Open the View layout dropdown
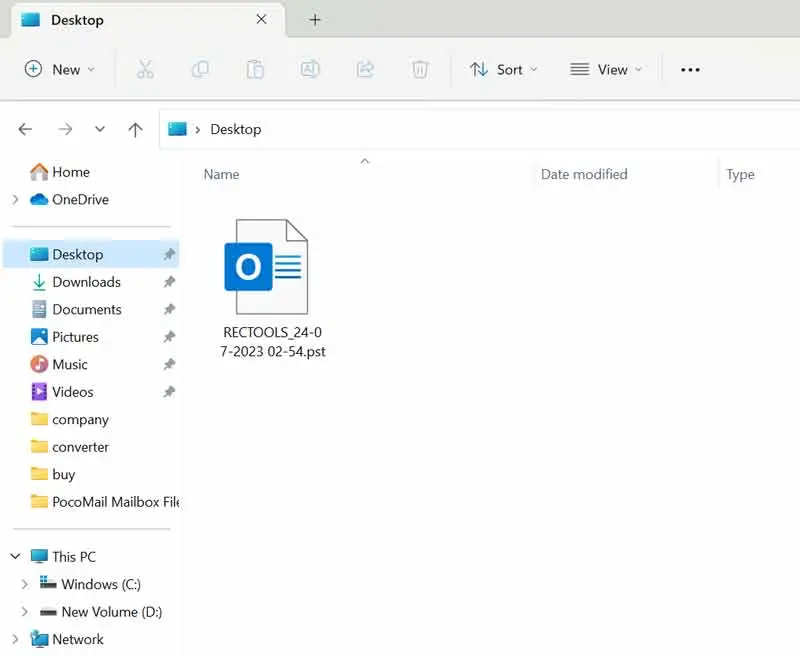800x656 pixels. click(x=607, y=69)
